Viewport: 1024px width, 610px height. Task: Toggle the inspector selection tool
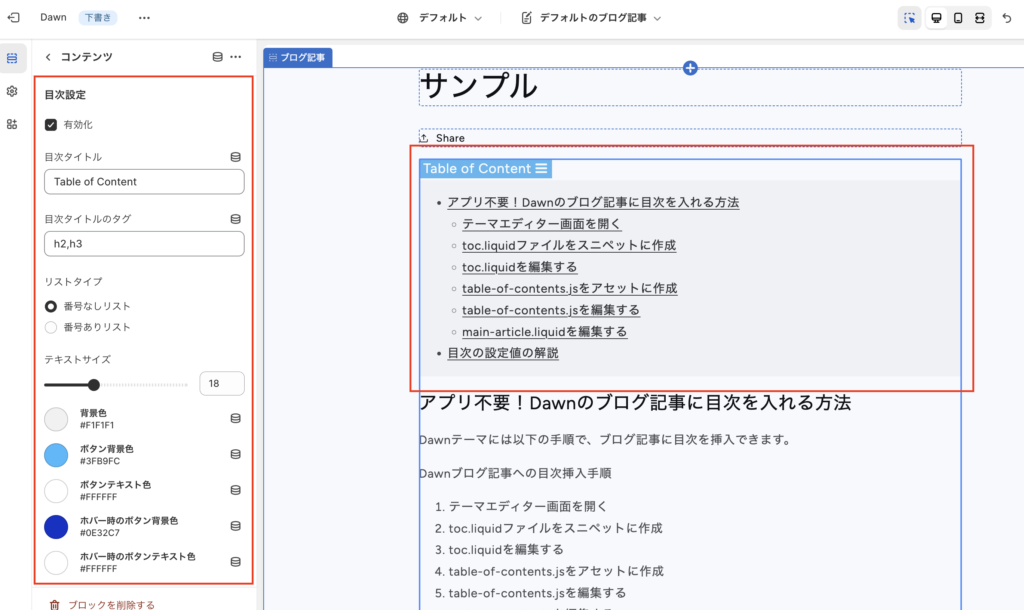[x=909, y=18]
